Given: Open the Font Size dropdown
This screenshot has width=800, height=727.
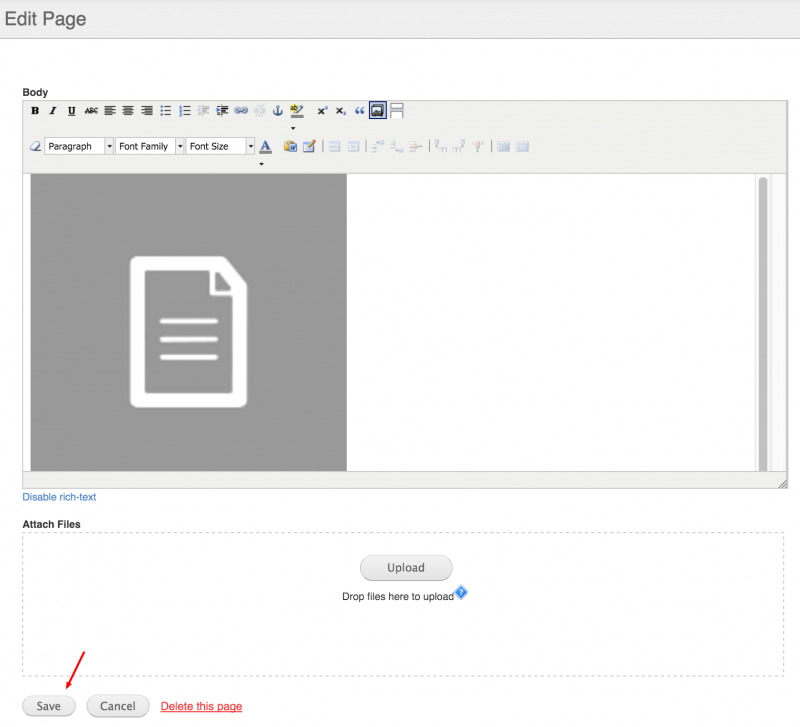Looking at the screenshot, I should [220, 146].
